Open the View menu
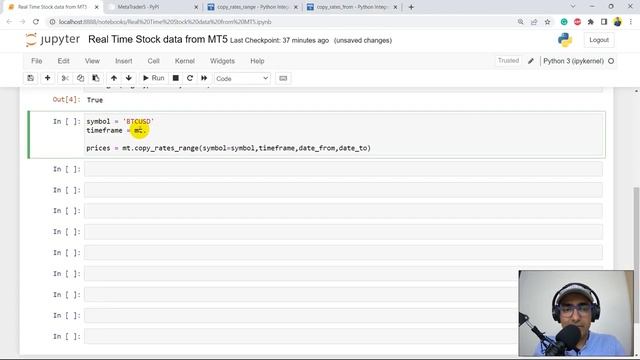This screenshot has width=640, height=360. pyautogui.click(x=92, y=61)
